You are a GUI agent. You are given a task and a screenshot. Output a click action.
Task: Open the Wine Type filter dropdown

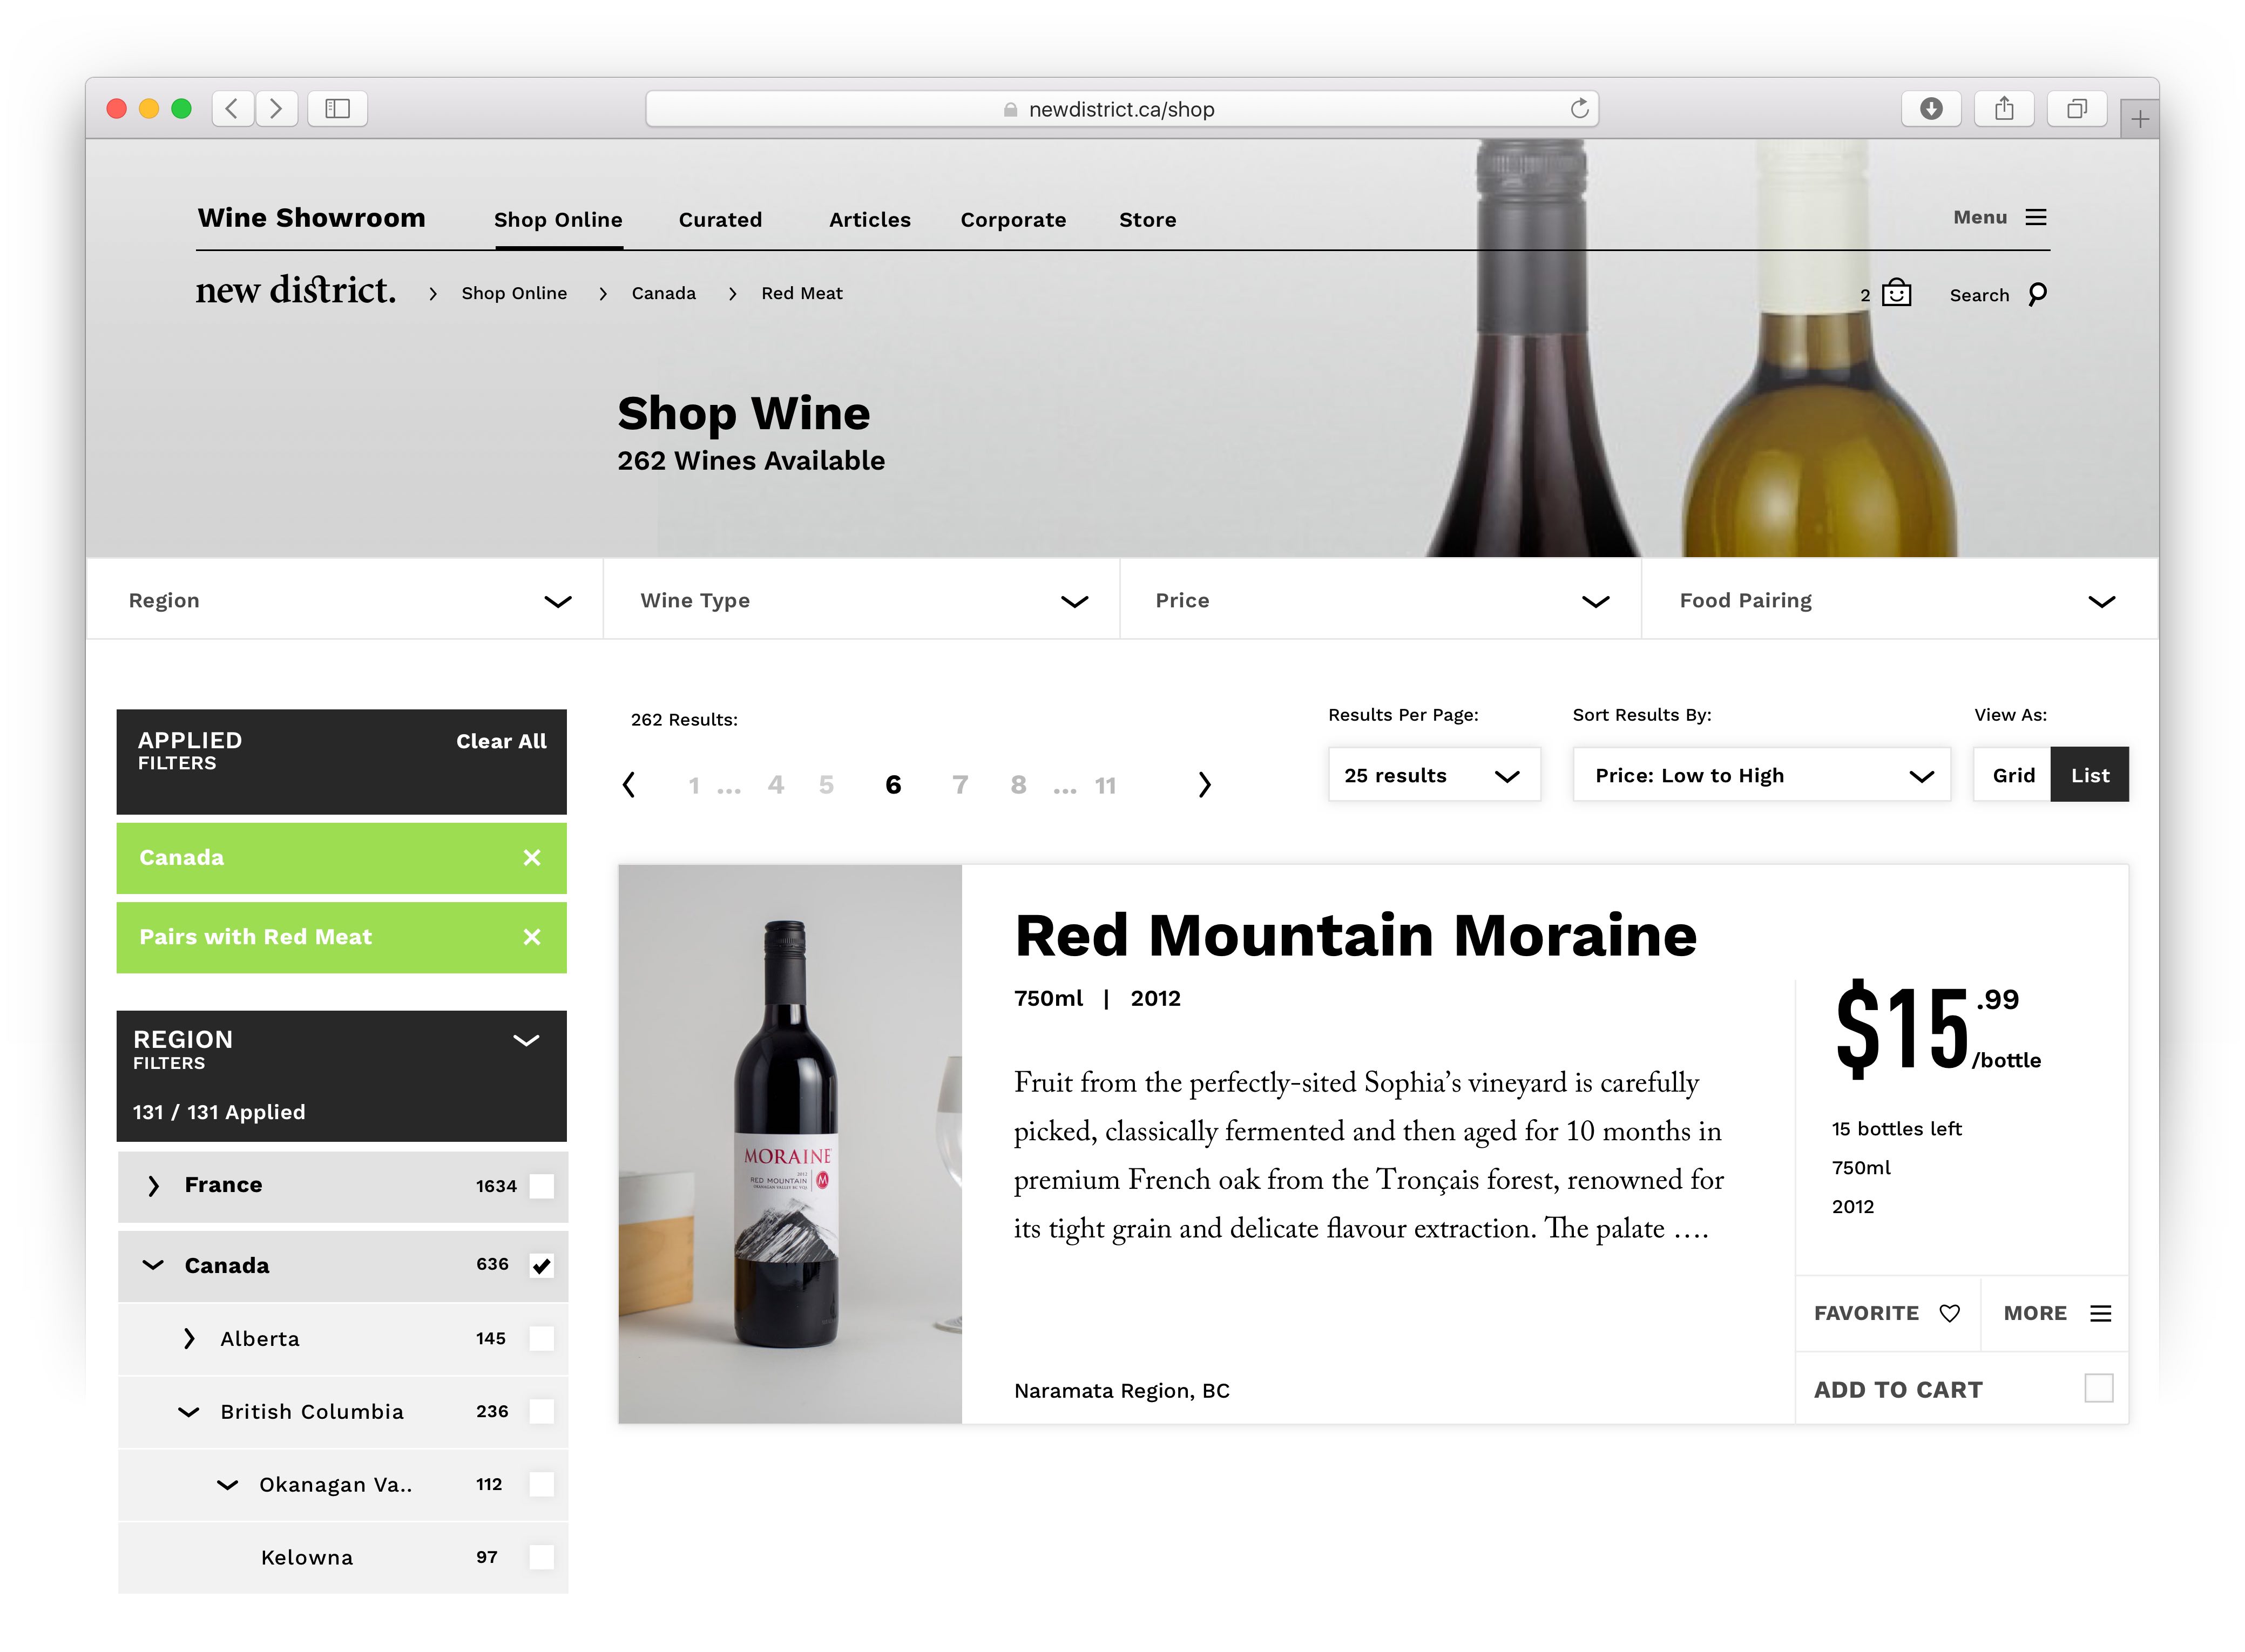pos(861,600)
